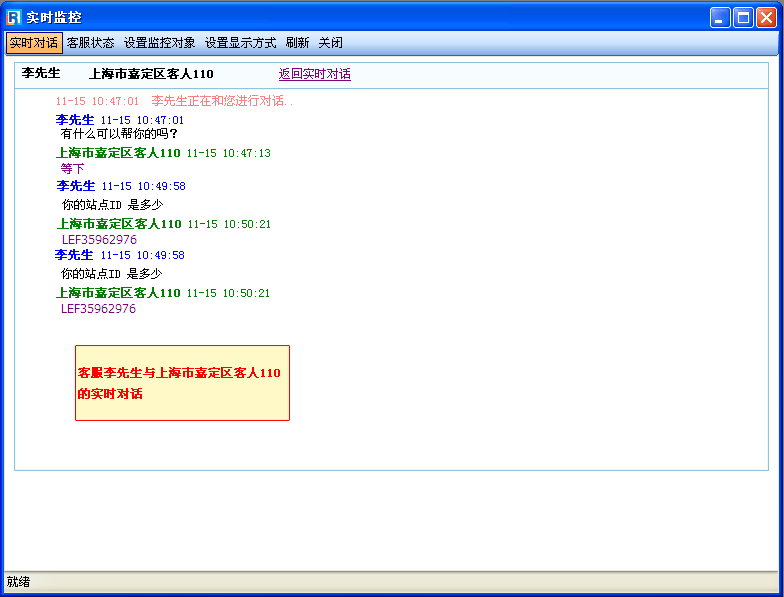The height and width of the screenshot is (597, 784).
Task: Click 李先生 sender line at 10:47:01
Action: (x=120, y=120)
